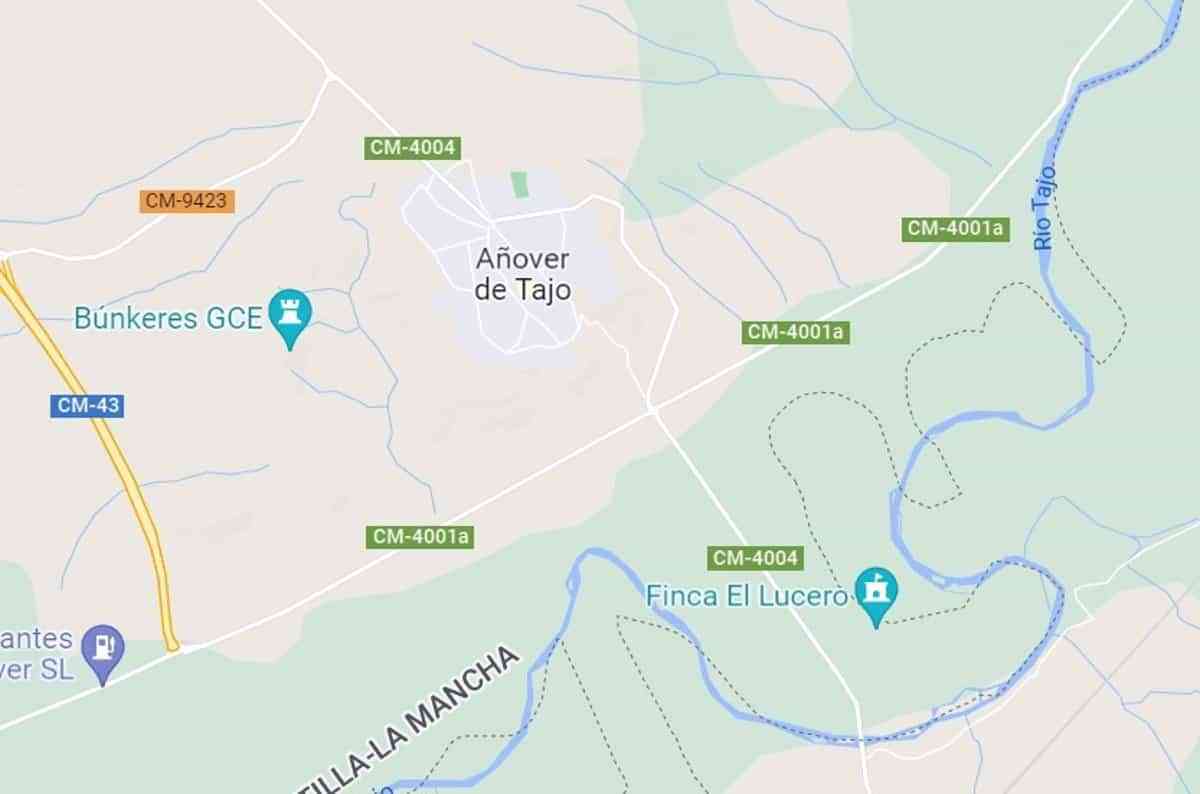Click the blue CM-43 highway shield
This screenshot has height=794, width=1200.
pos(86,406)
